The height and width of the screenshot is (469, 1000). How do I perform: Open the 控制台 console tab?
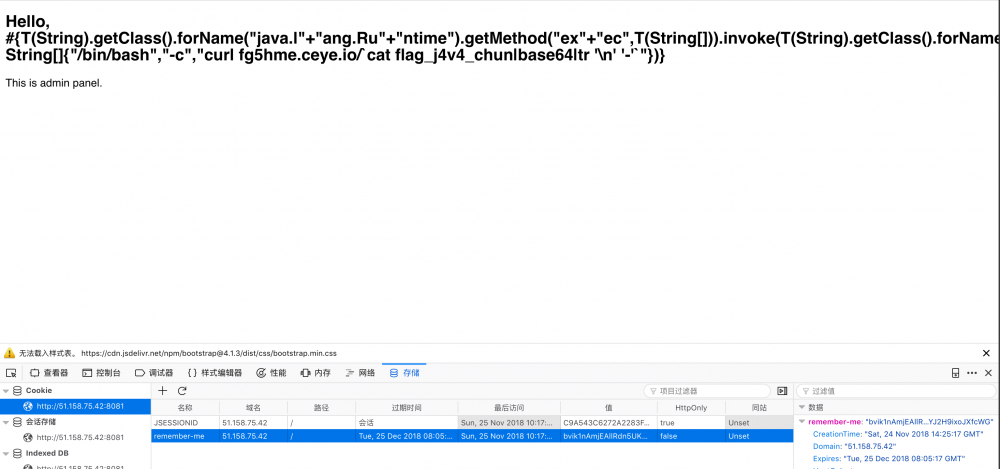coord(101,373)
